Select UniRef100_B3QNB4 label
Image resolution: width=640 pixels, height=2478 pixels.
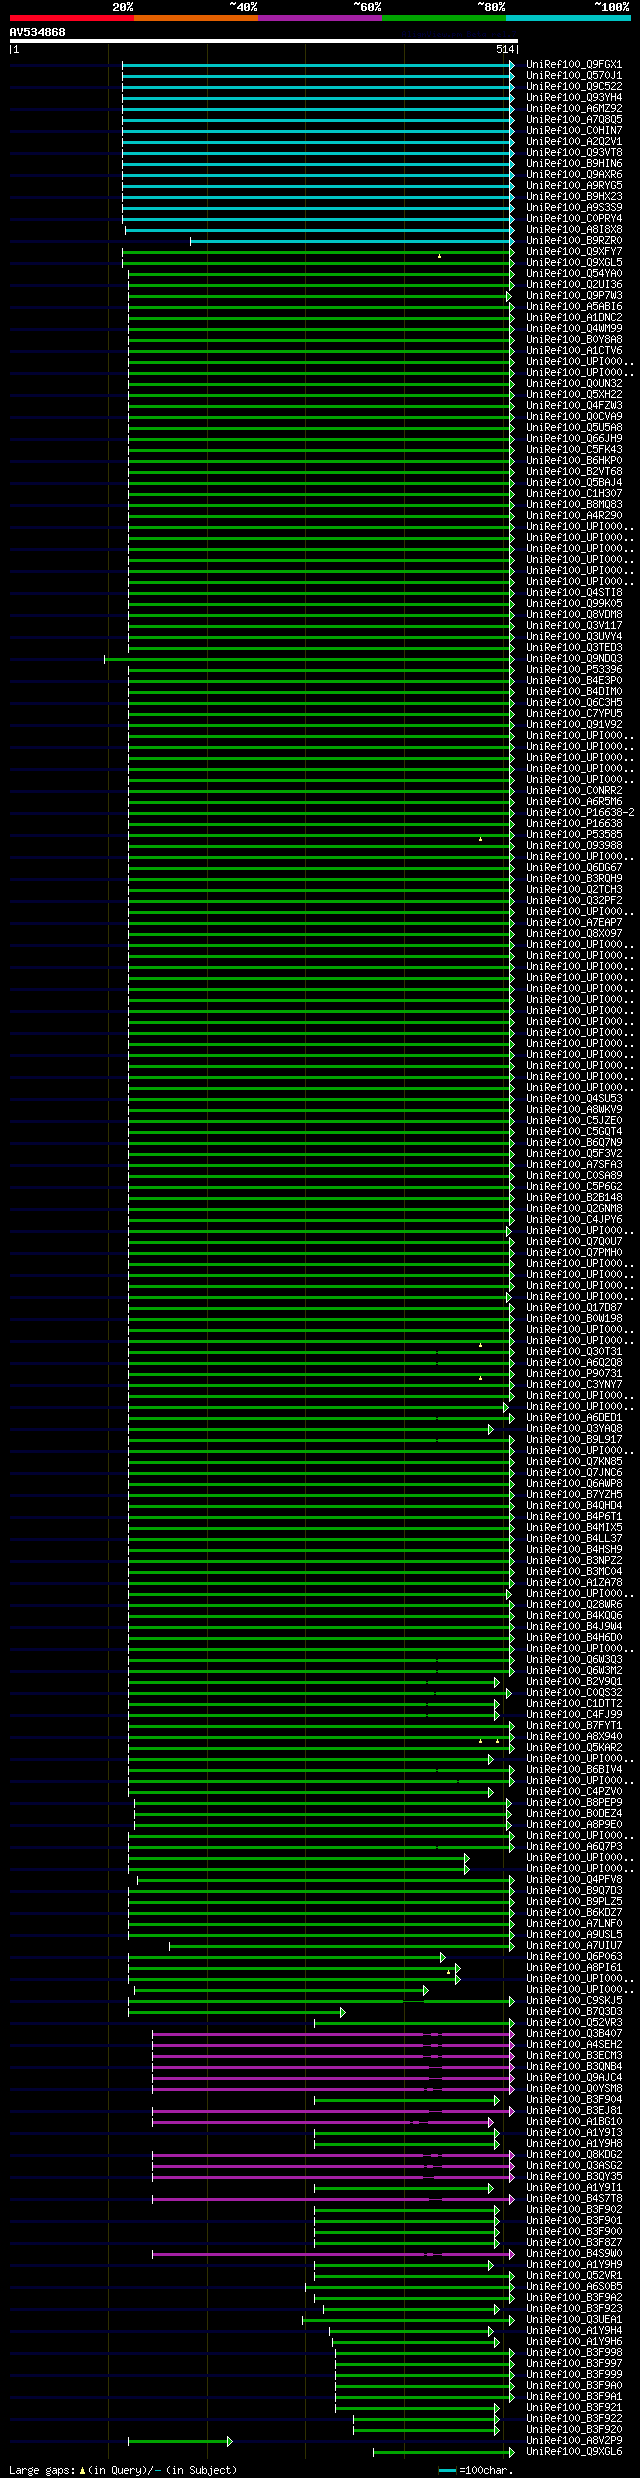click(x=574, y=2067)
